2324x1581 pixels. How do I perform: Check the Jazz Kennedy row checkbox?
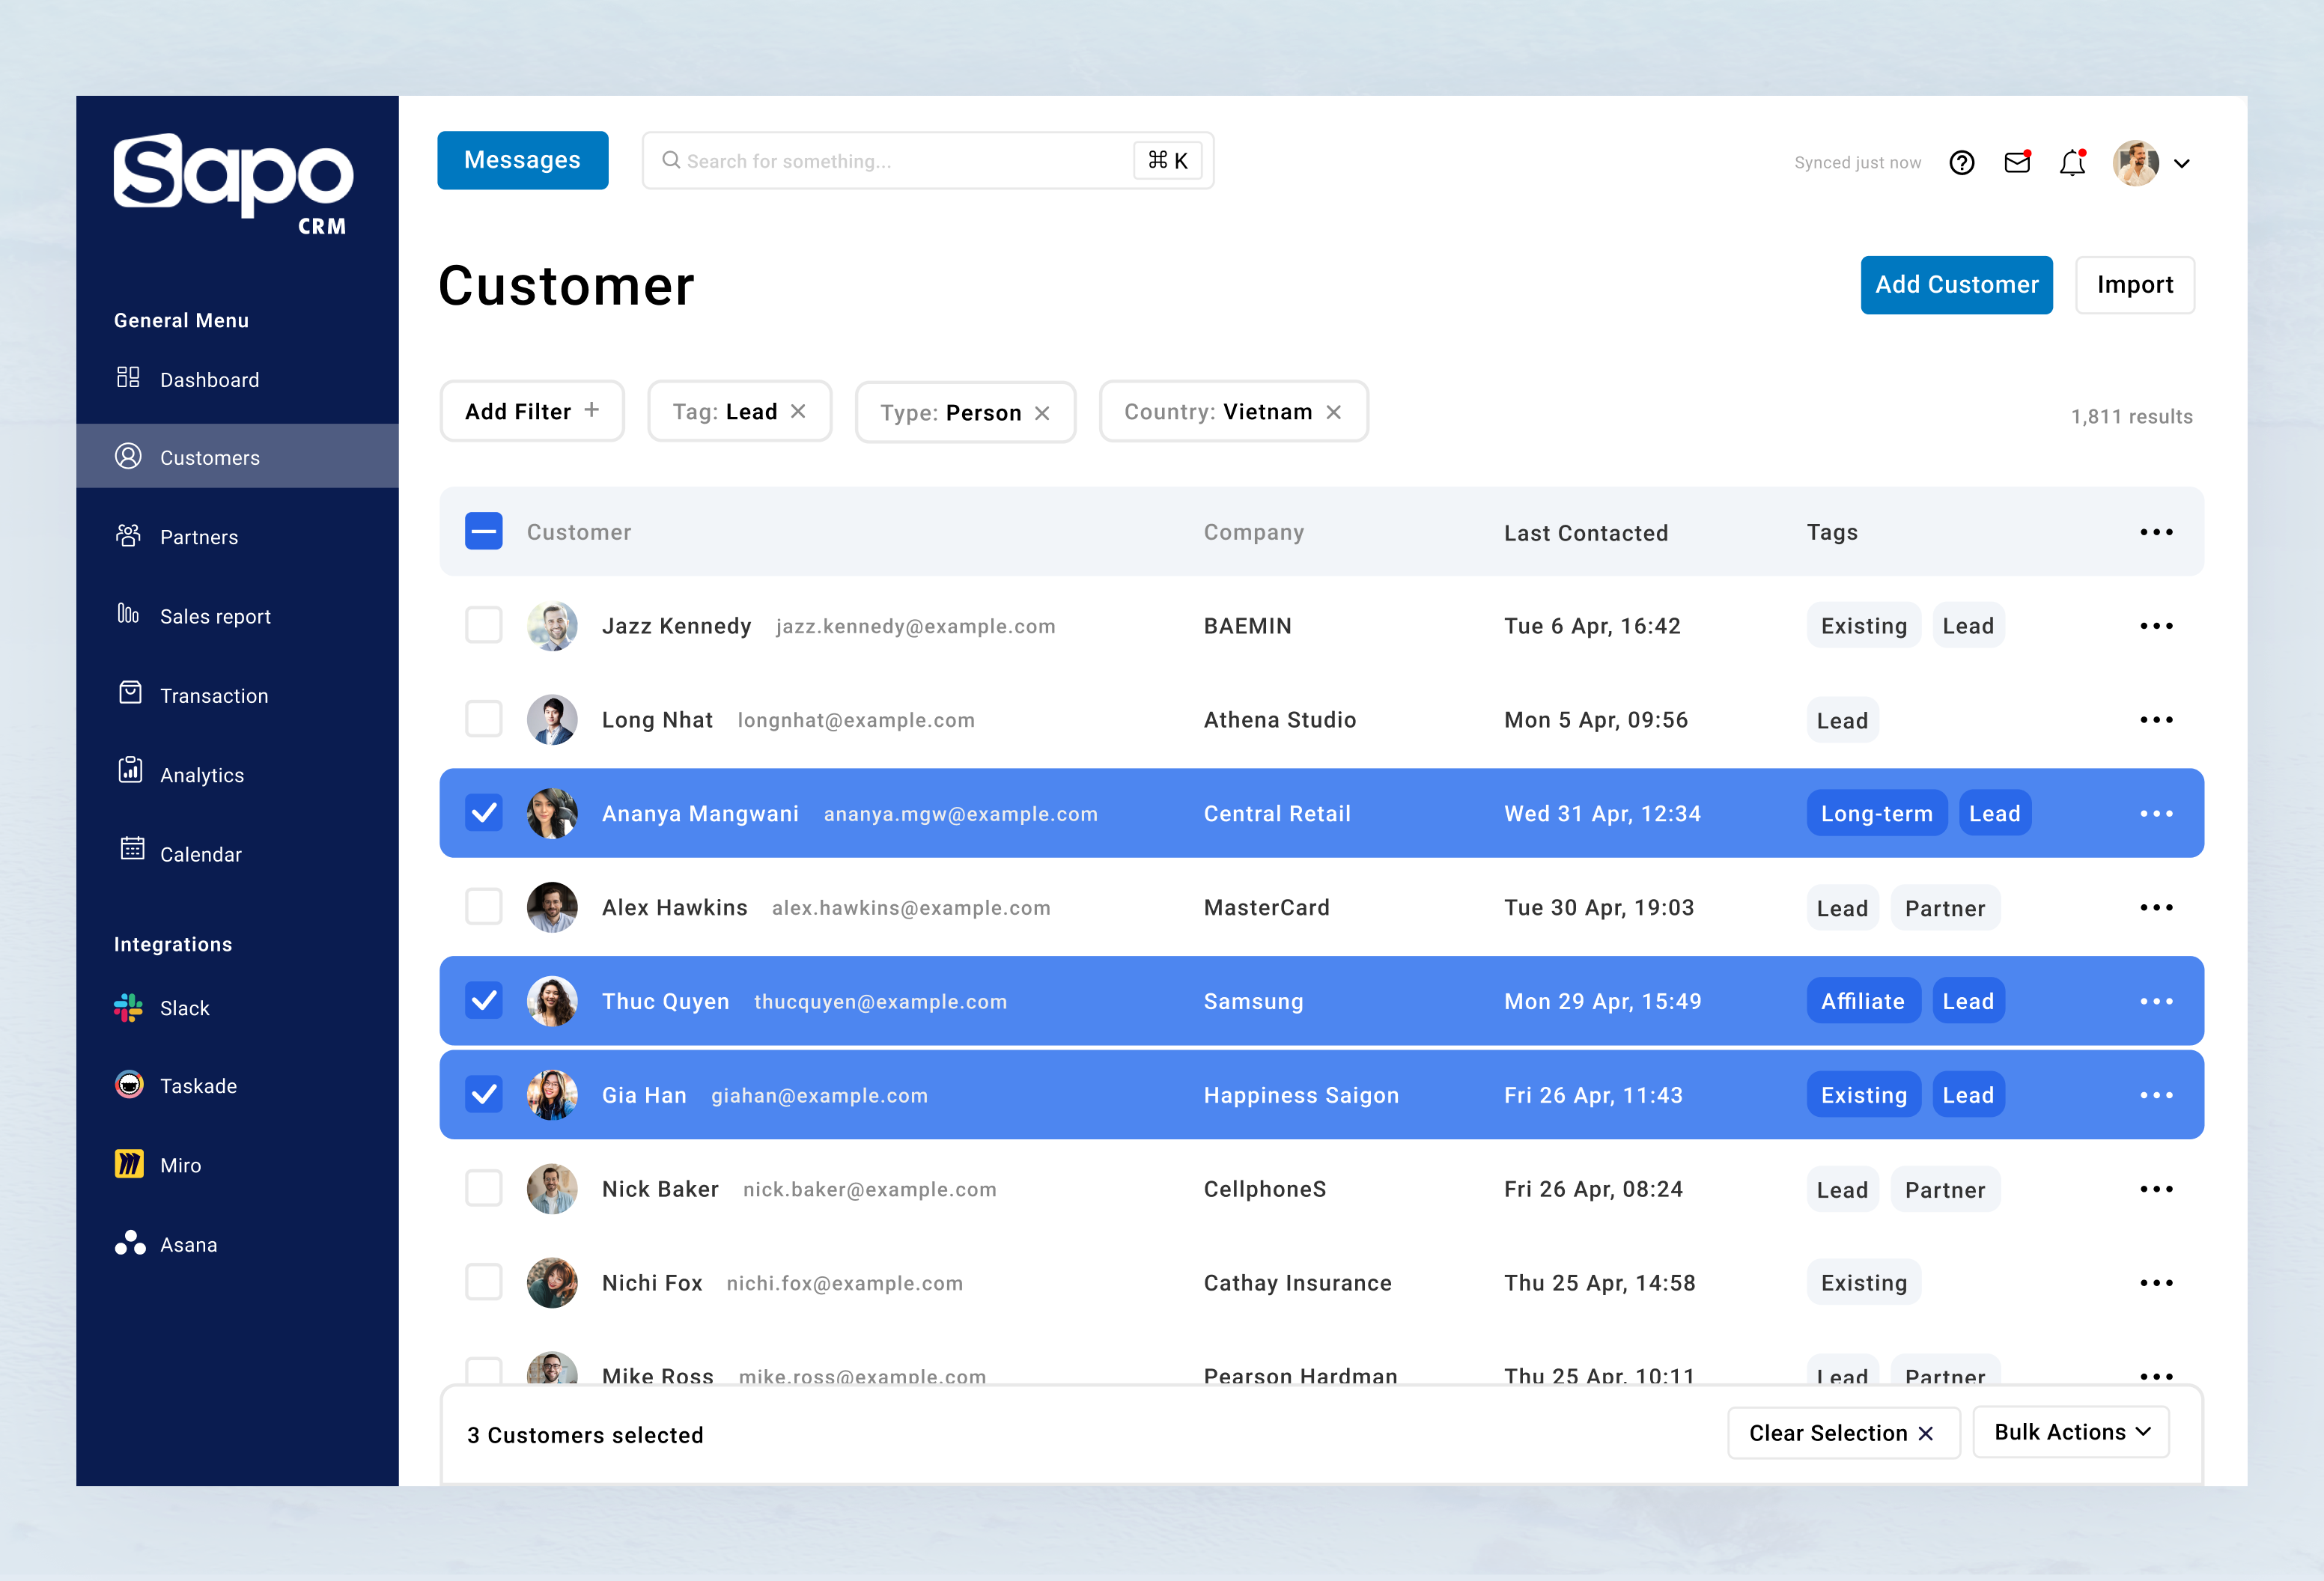(x=484, y=626)
